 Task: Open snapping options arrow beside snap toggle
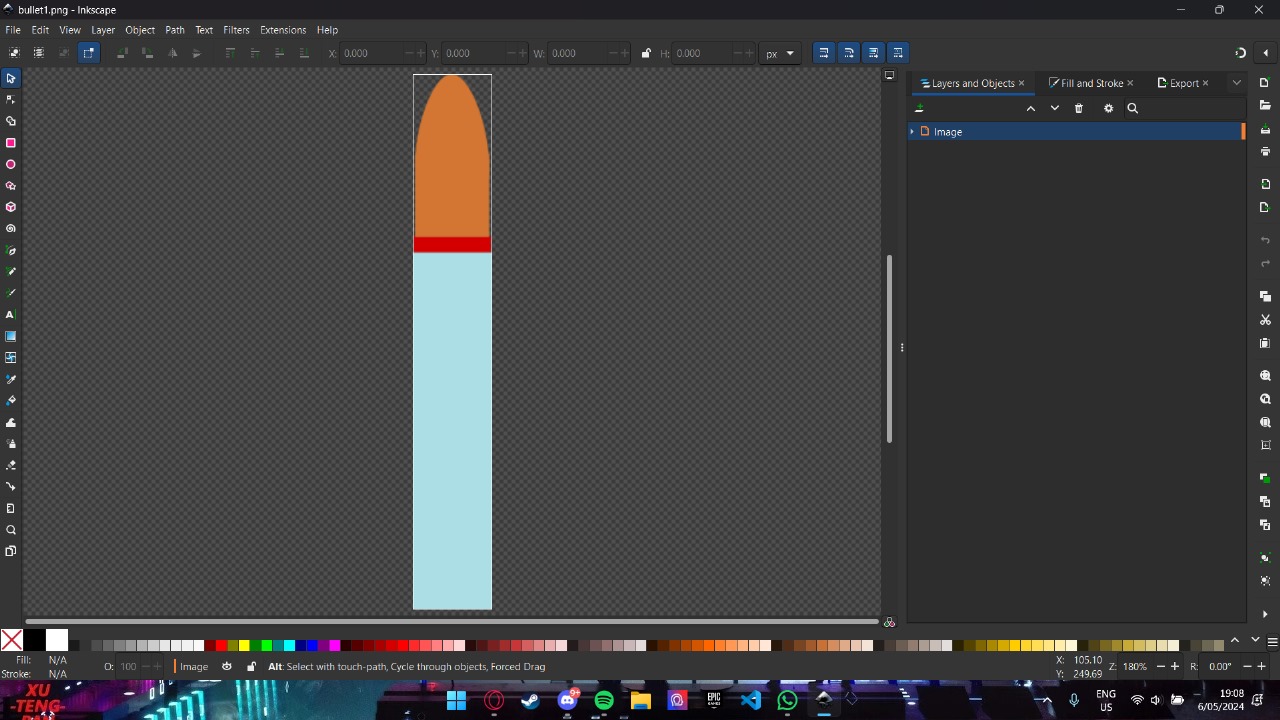1266,53
